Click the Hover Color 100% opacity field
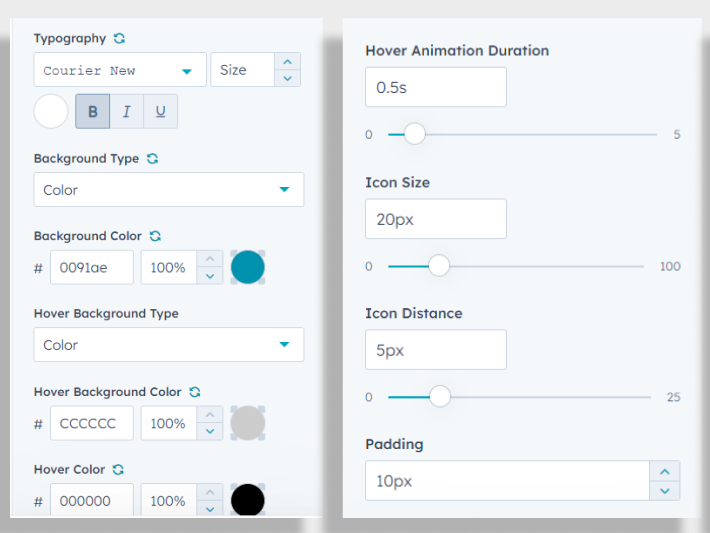710x533 pixels. (169, 500)
